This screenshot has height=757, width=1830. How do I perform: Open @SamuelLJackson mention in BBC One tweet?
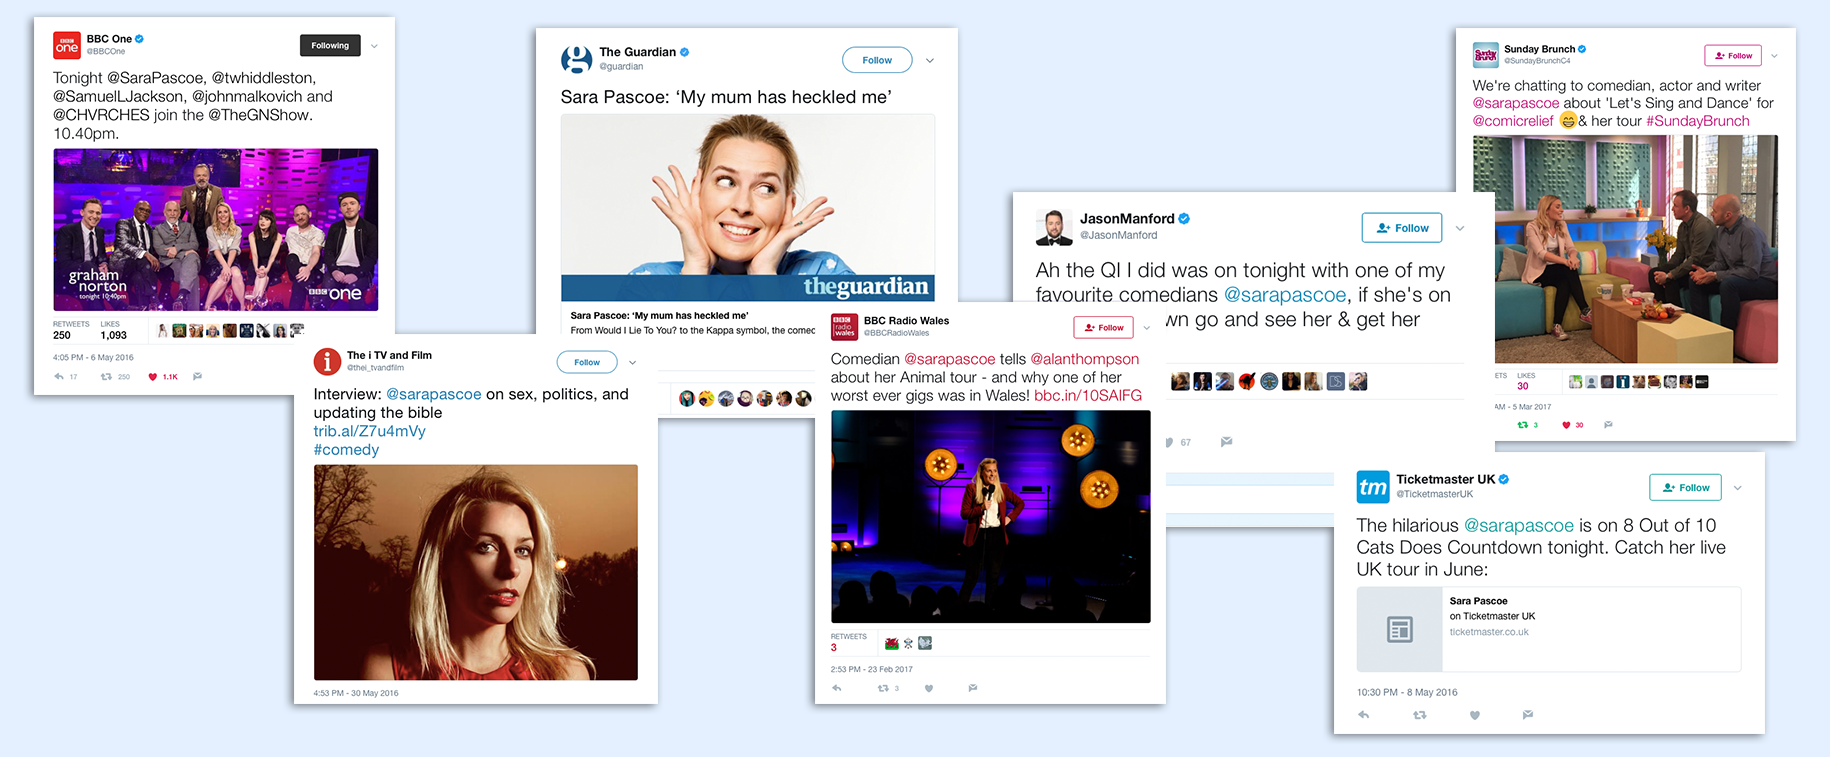[118, 97]
